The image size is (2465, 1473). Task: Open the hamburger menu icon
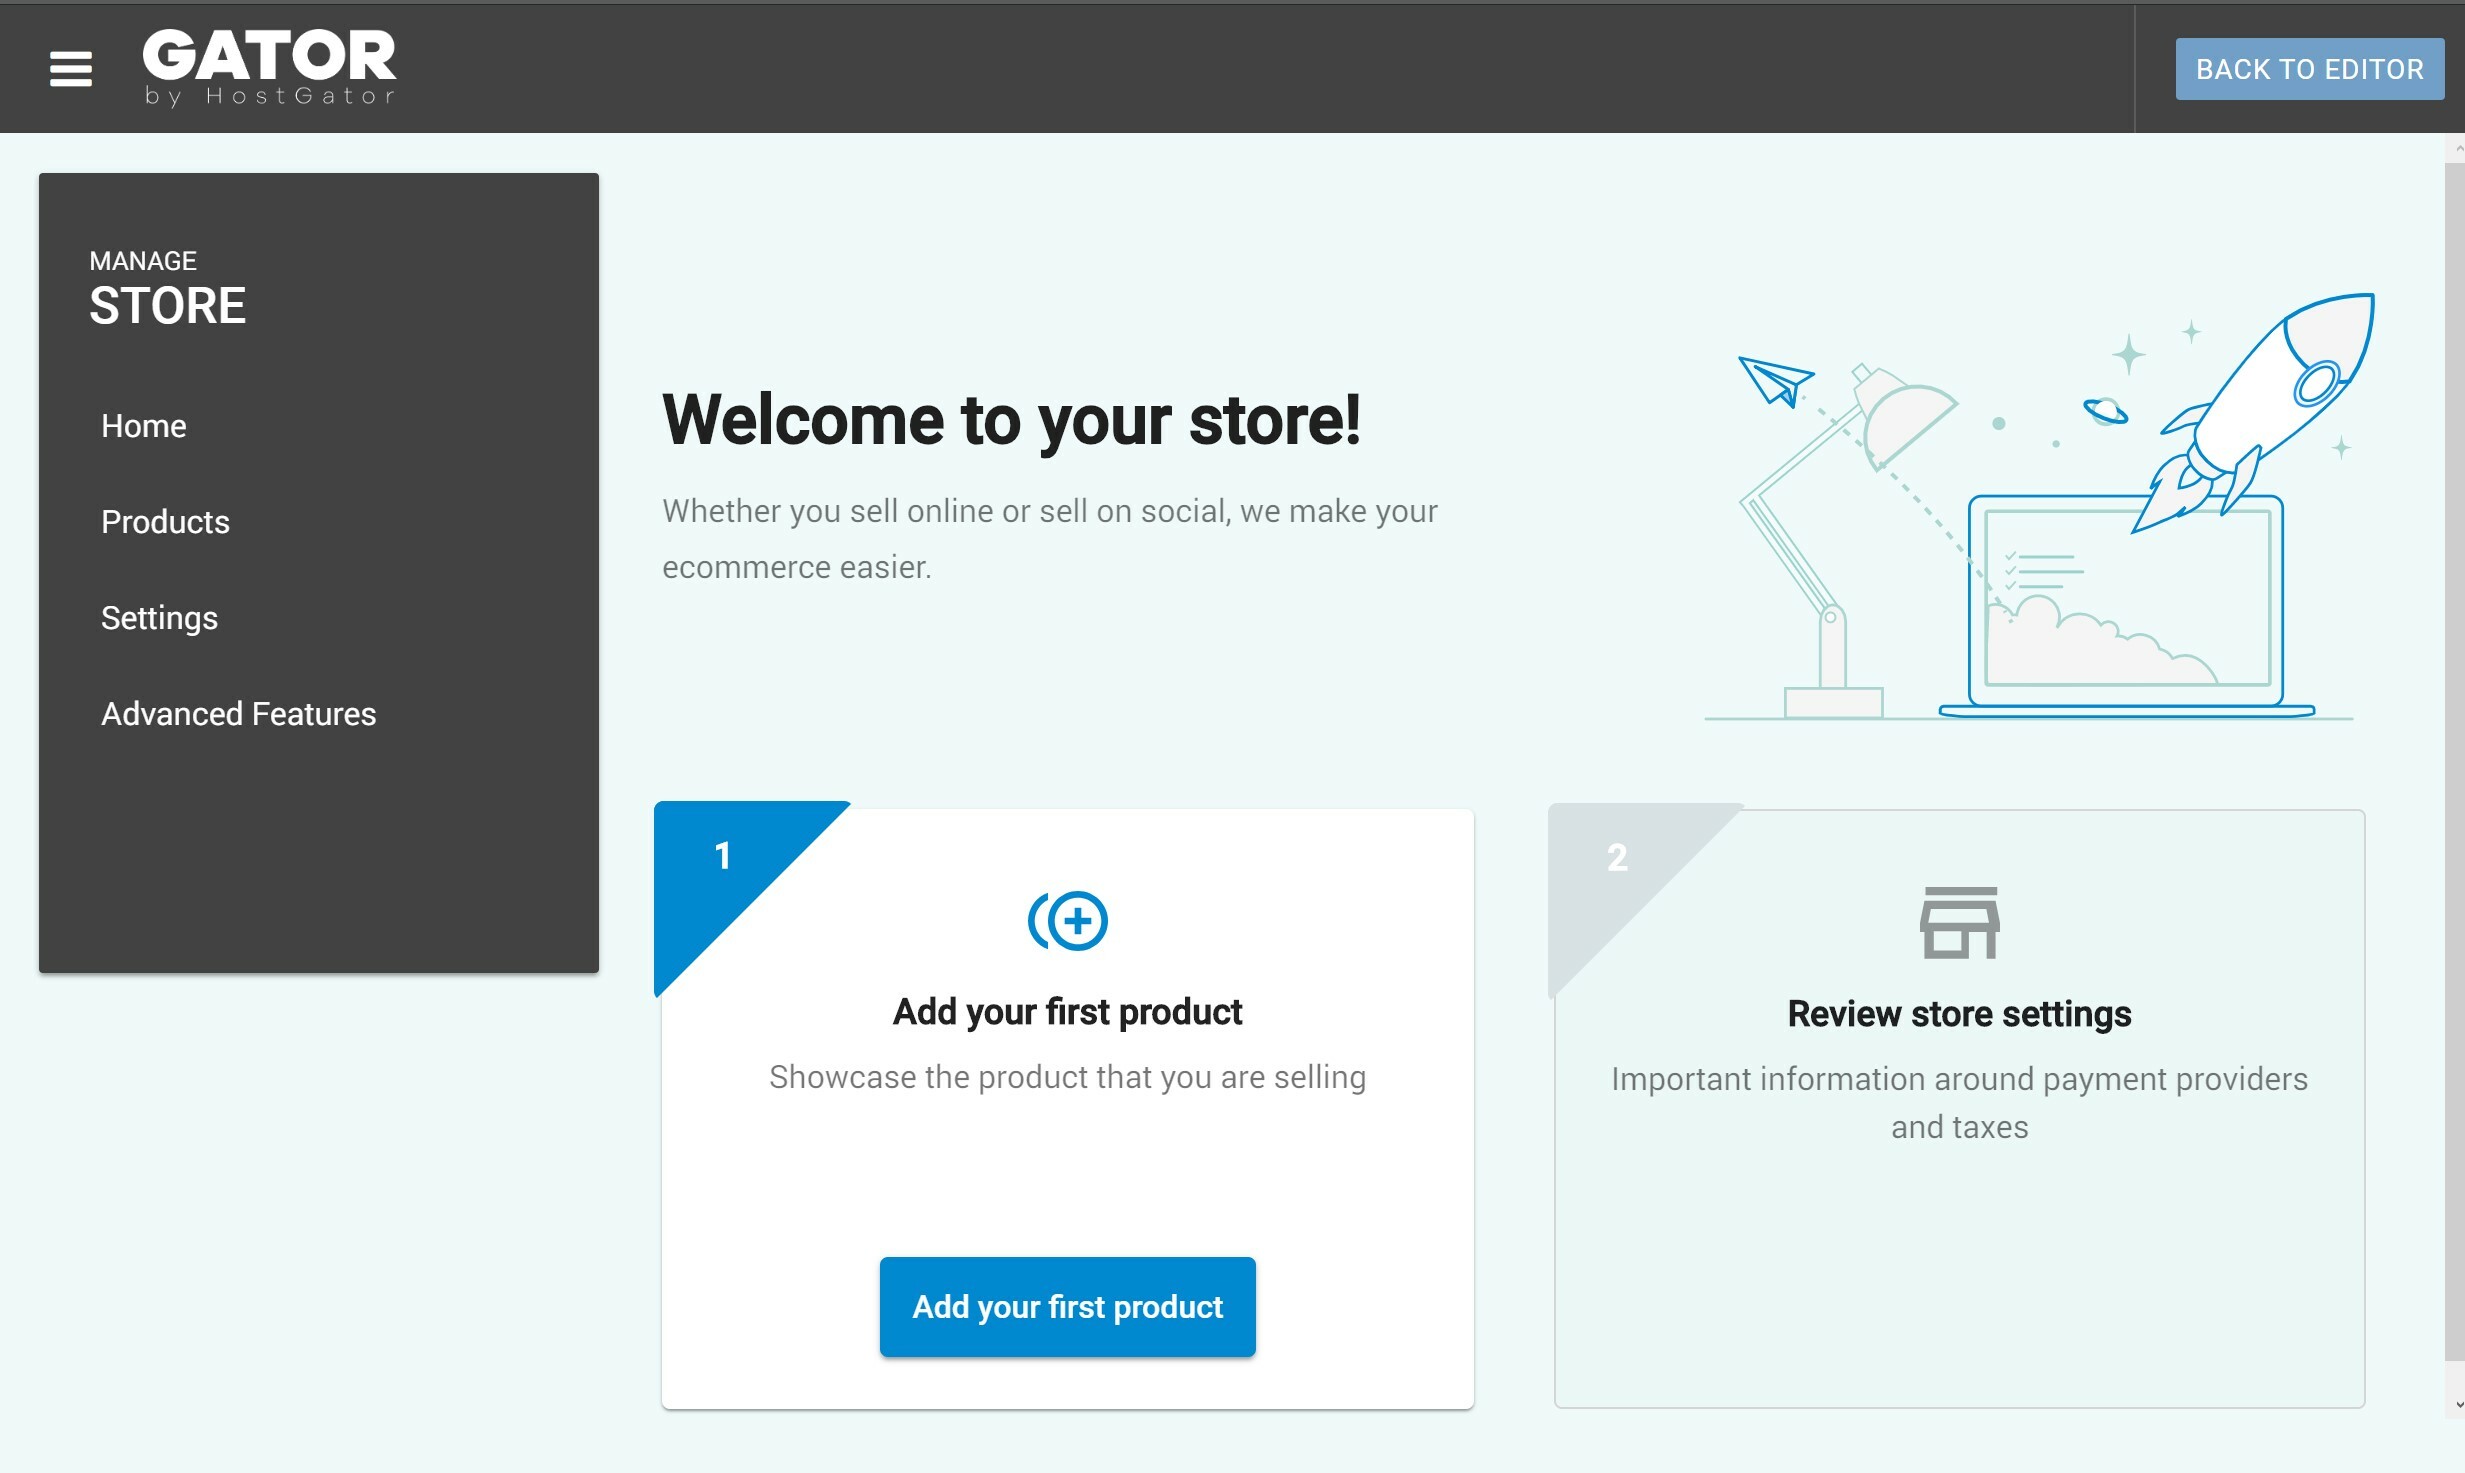point(70,68)
